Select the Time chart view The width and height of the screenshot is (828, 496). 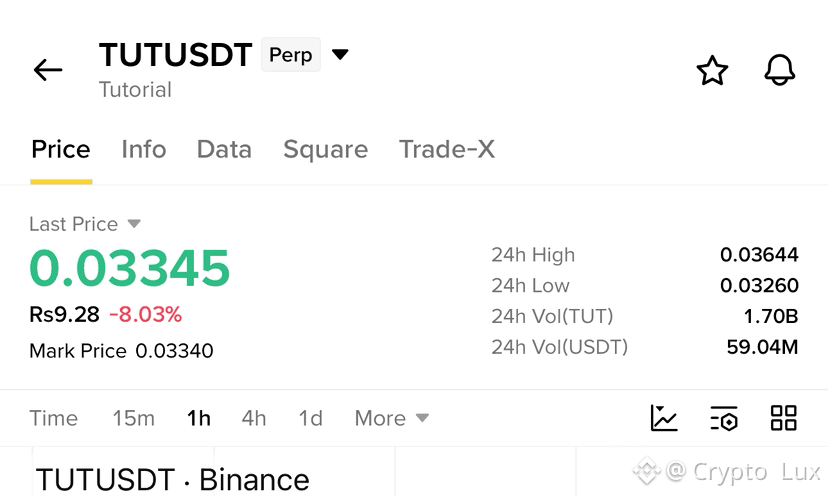(53, 418)
